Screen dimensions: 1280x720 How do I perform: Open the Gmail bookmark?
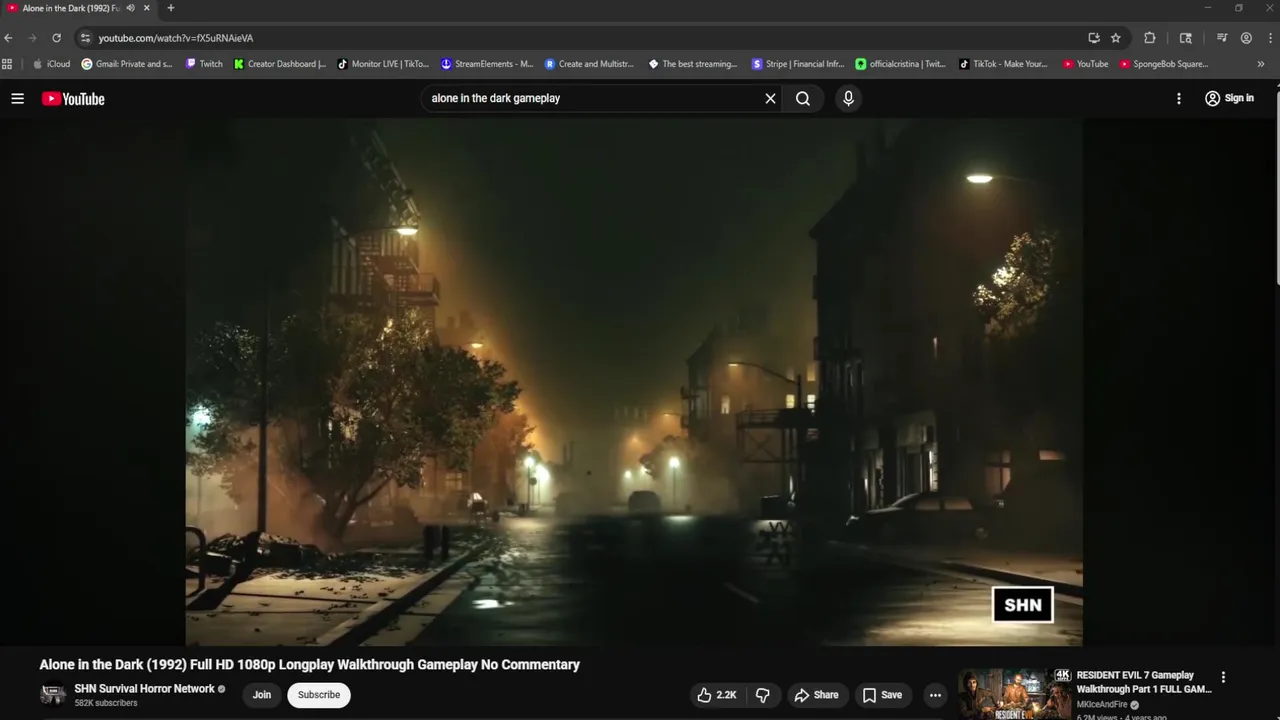(x=127, y=64)
